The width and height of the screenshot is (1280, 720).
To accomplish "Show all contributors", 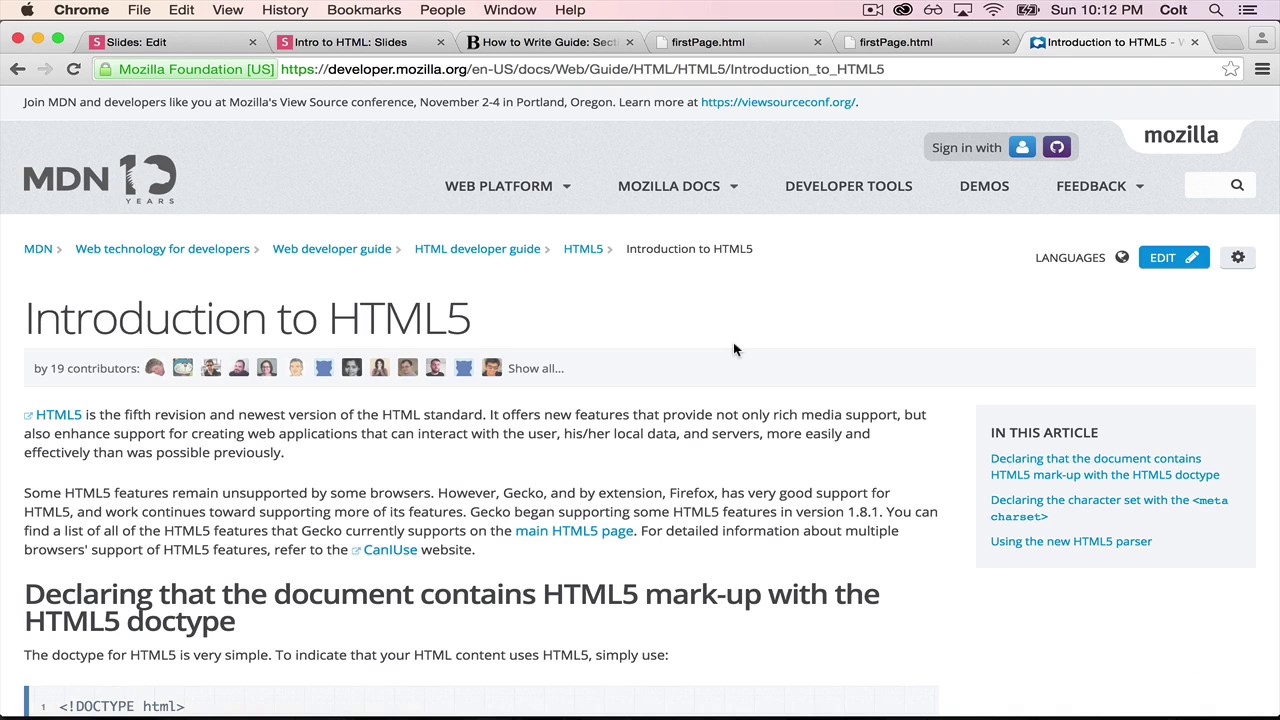I will tap(535, 368).
